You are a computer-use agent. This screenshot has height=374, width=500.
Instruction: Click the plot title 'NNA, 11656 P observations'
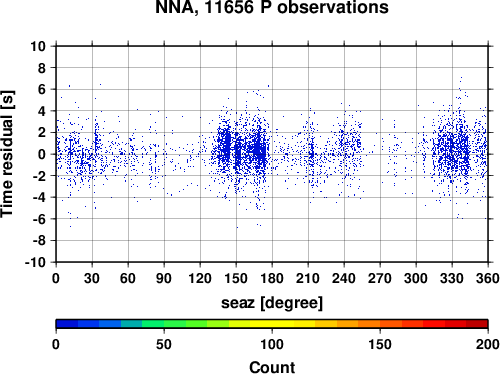272,7
